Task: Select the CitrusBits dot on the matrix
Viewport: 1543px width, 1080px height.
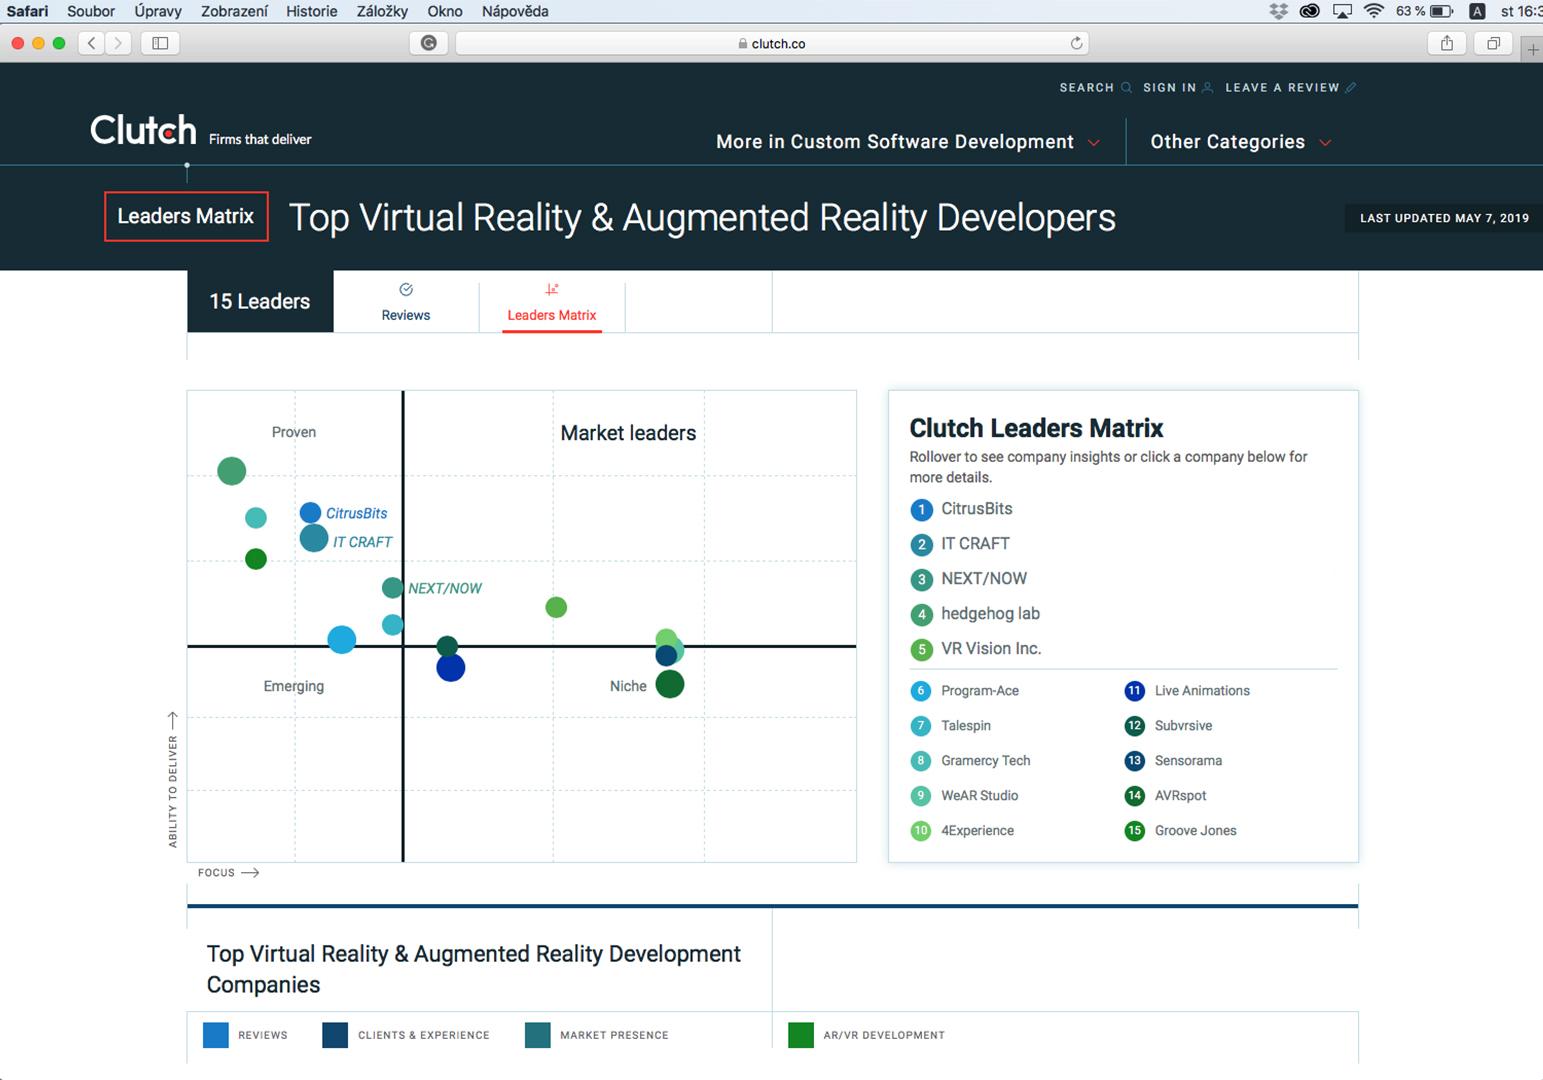Action: [310, 513]
